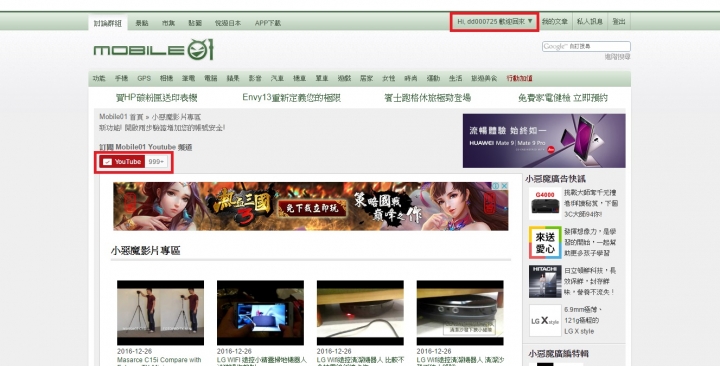Open the 景點 tab
This screenshot has height=366, width=720.
(142, 23)
